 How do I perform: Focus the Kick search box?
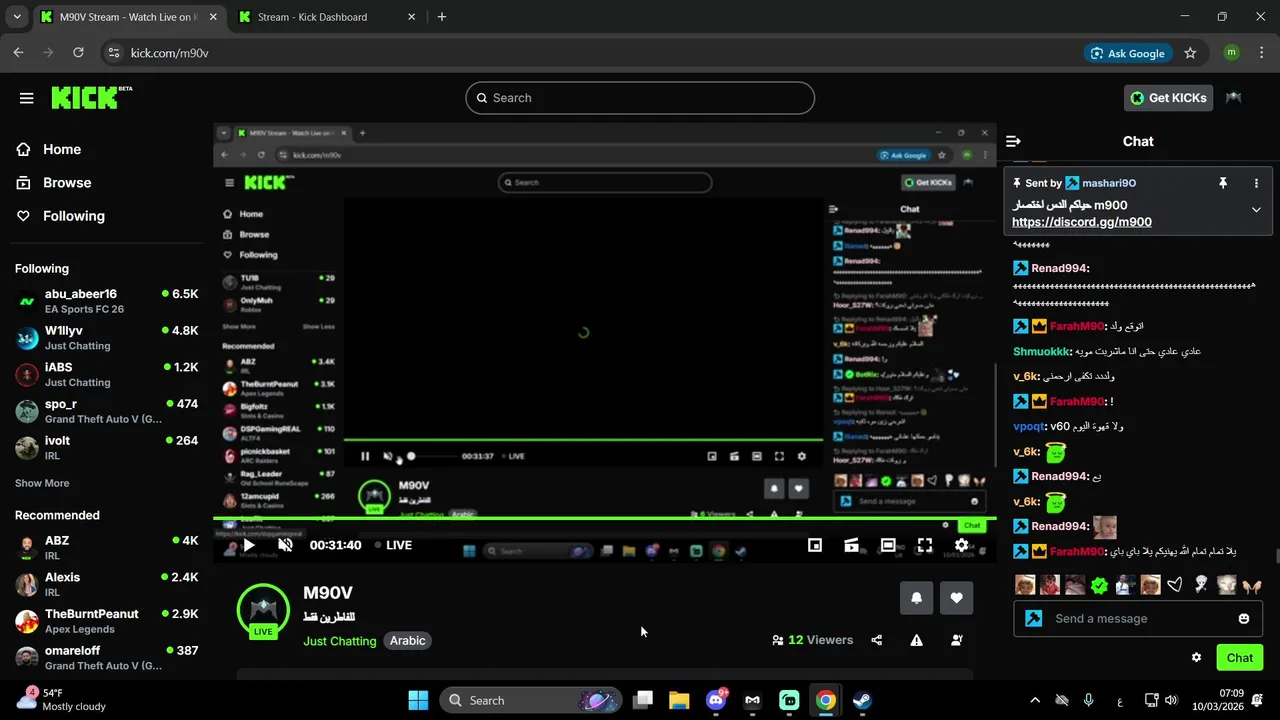tap(640, 98)
